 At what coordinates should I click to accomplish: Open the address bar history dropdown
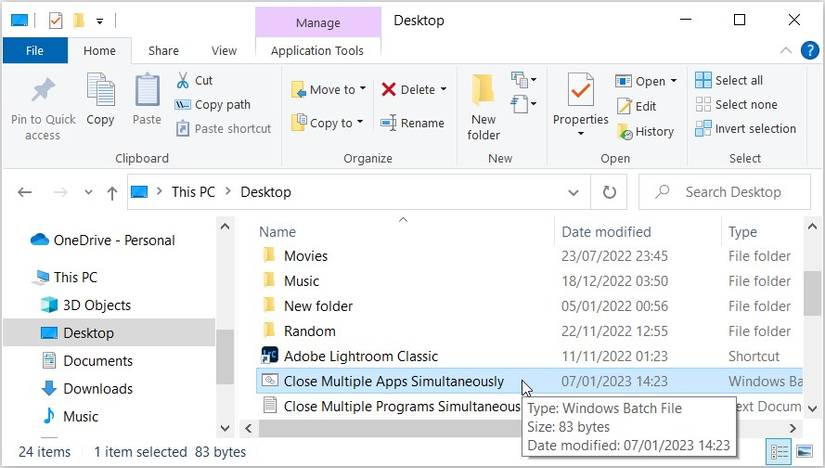click(574, 192)
